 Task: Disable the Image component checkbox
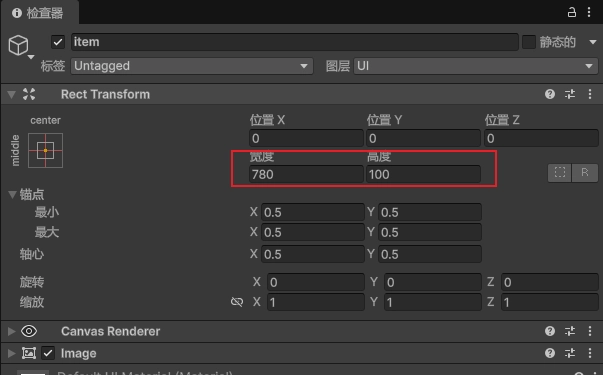(x=48, y=353)
